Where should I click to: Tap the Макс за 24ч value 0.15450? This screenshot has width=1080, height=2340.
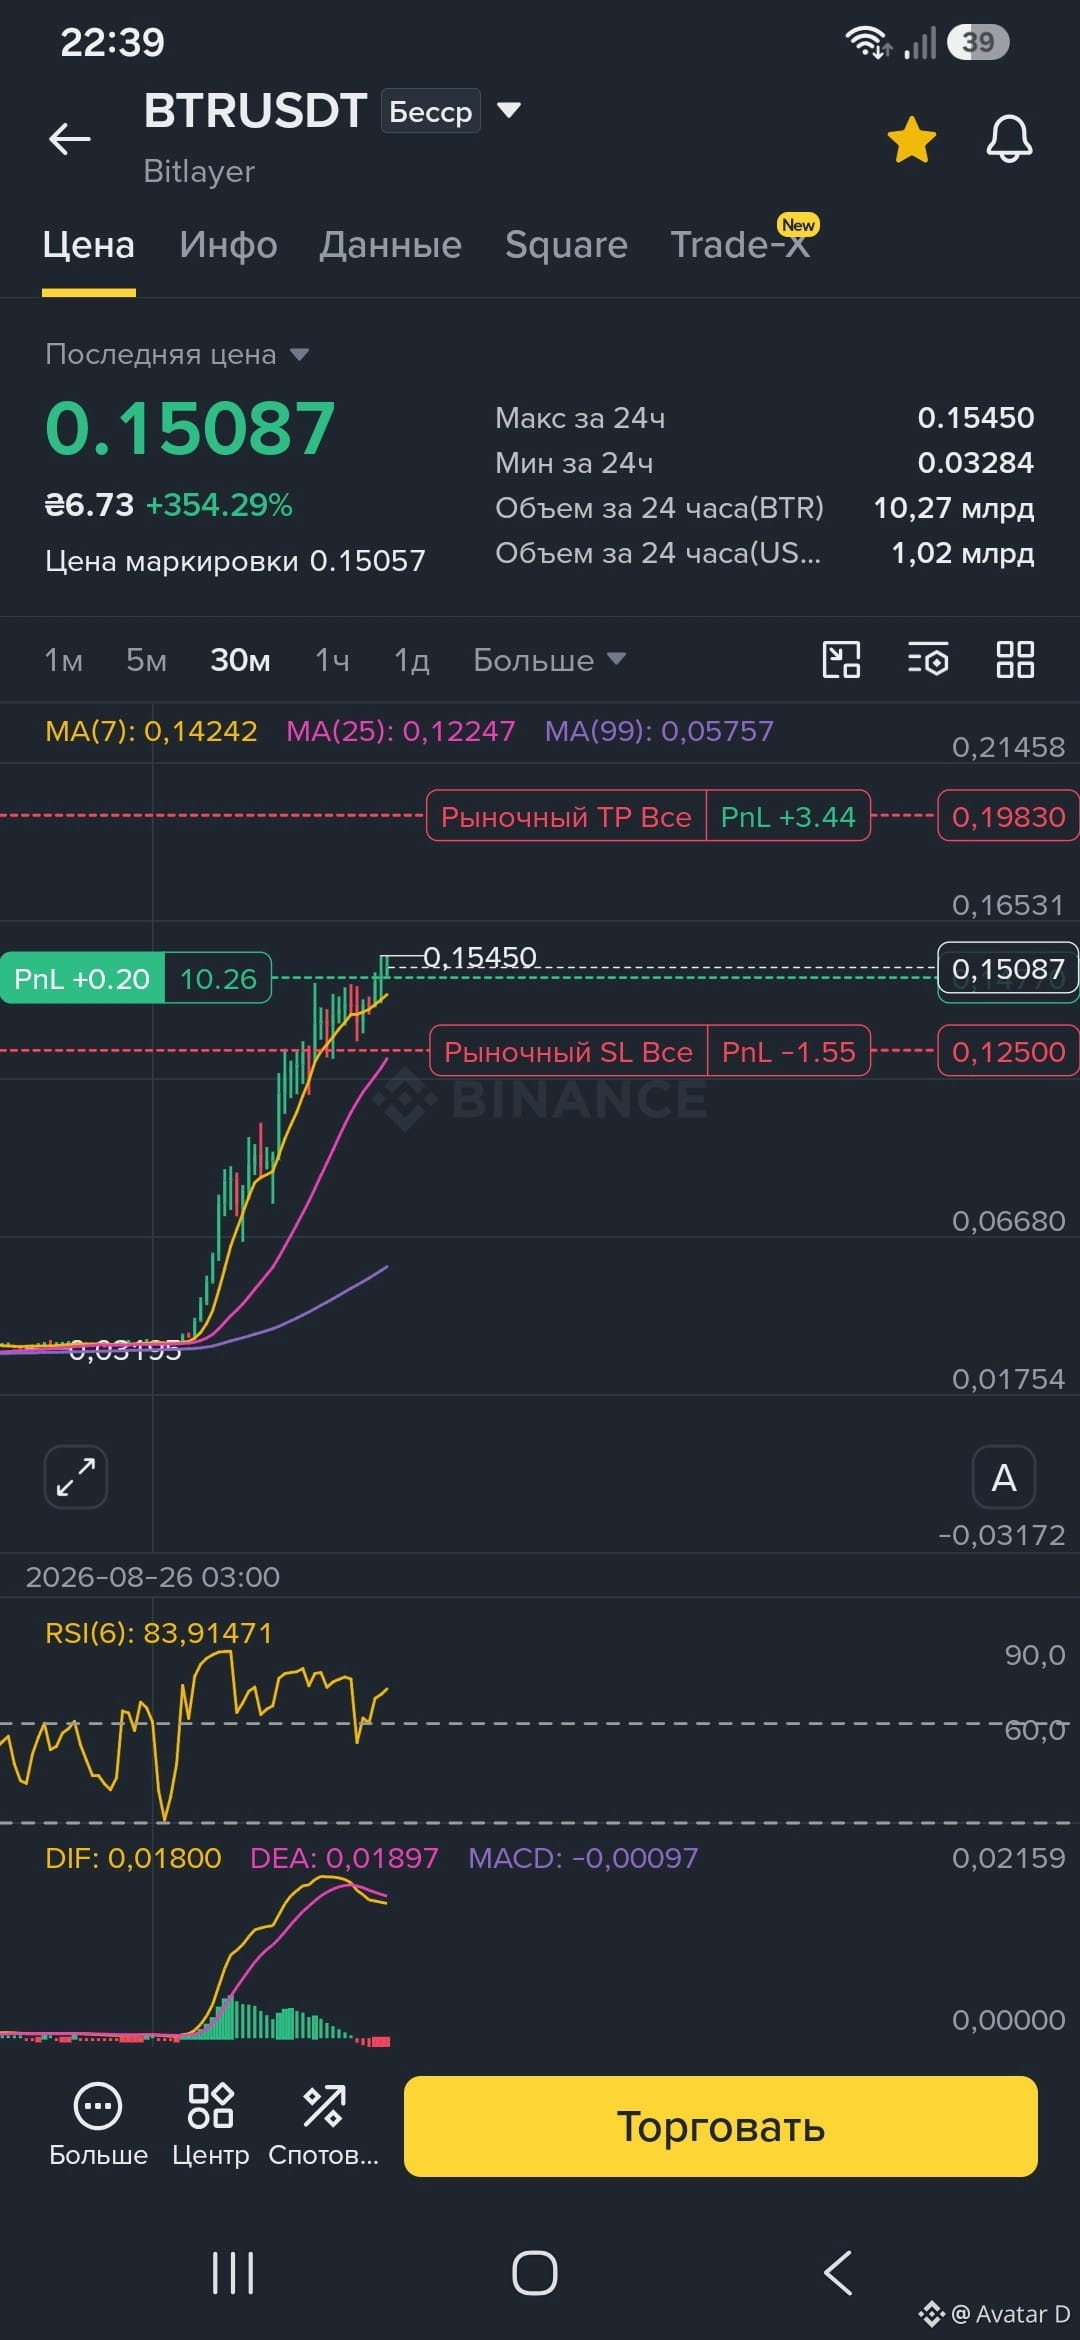coord(976,418)
